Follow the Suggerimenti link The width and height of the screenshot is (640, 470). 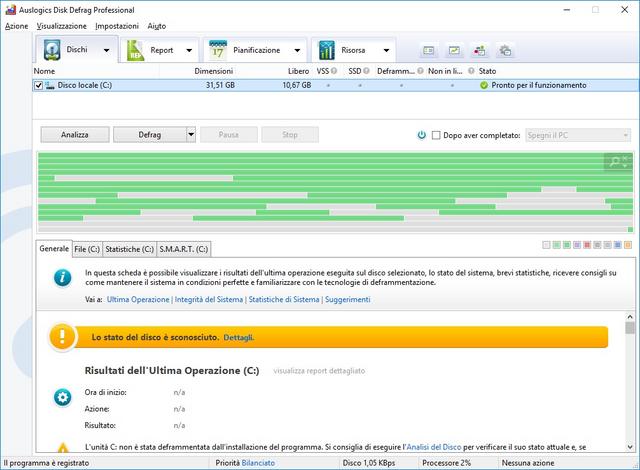348,299
